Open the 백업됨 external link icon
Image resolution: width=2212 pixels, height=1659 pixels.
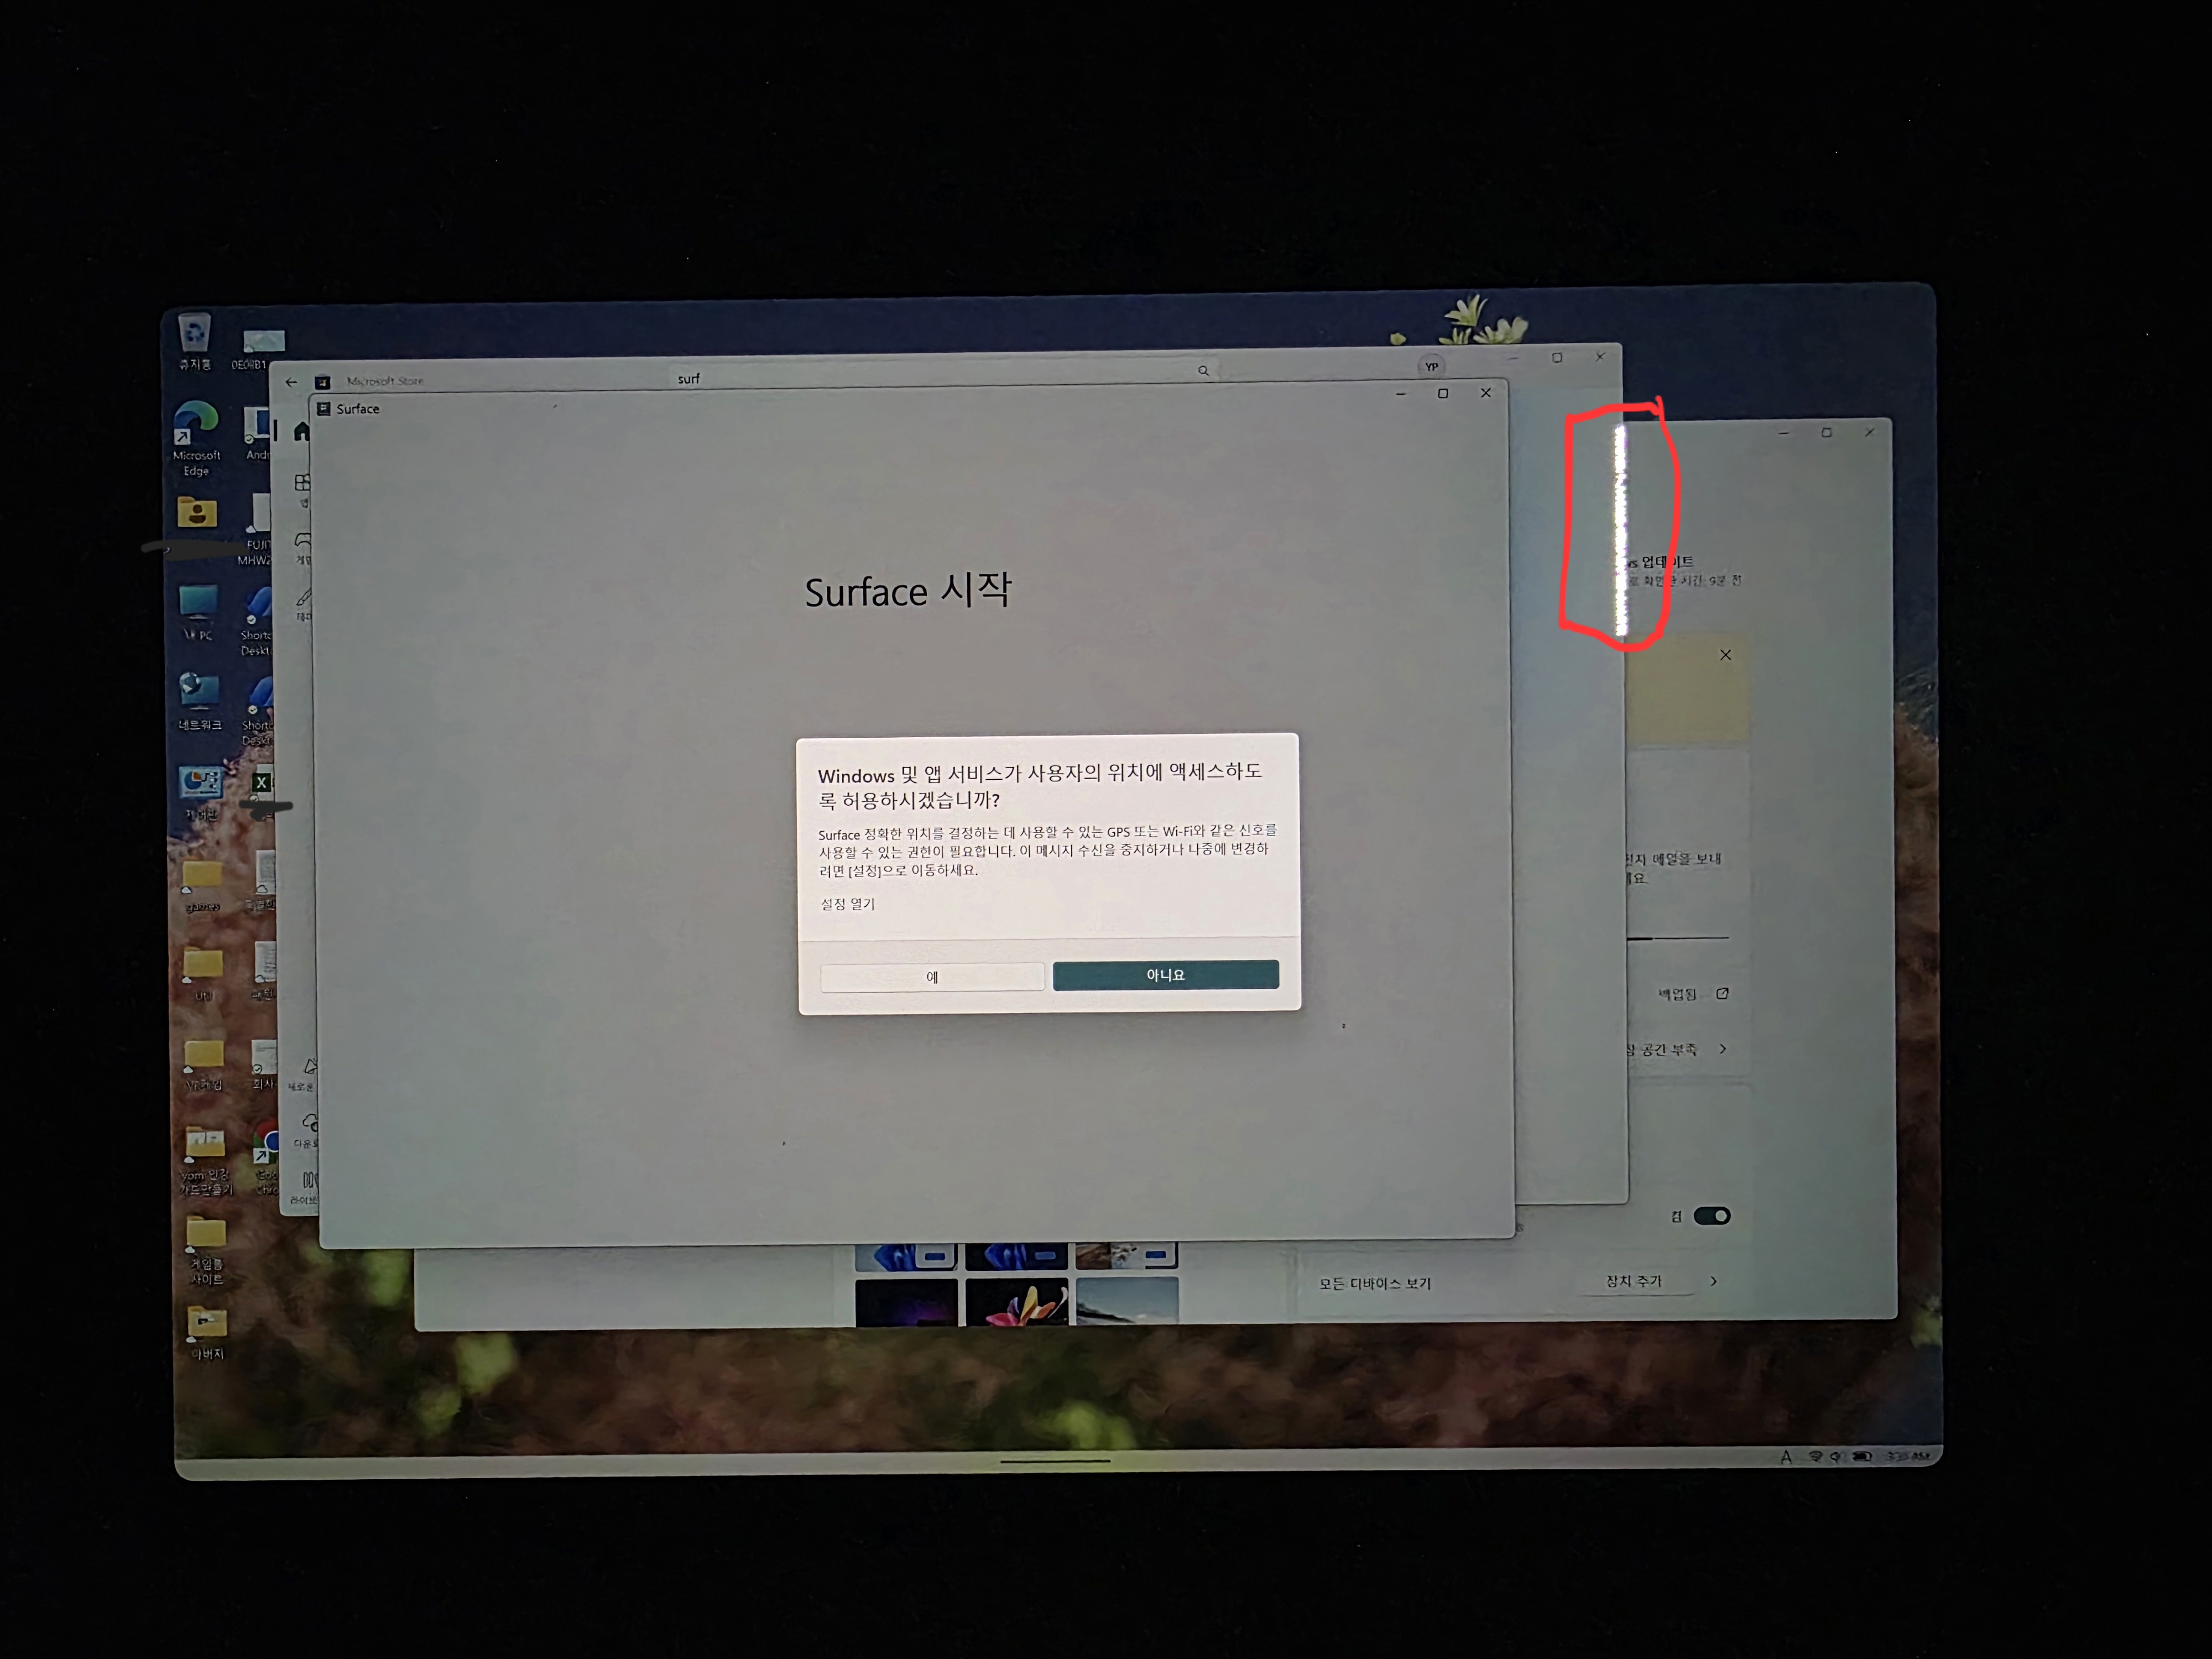(1722, 994)
